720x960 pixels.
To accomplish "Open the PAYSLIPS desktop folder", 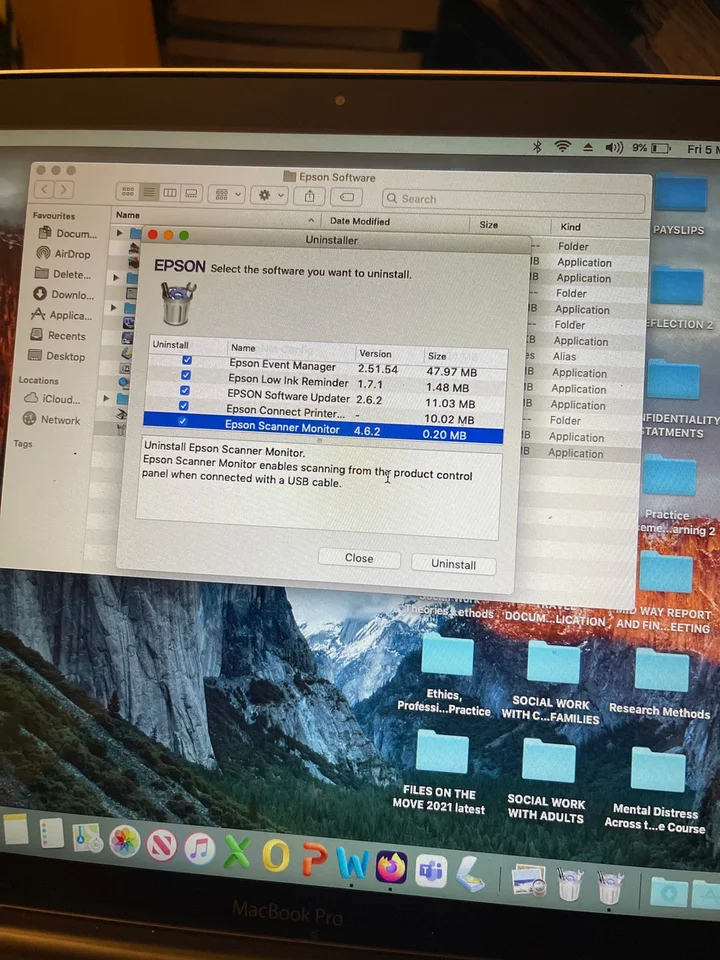I will (679, 204).
